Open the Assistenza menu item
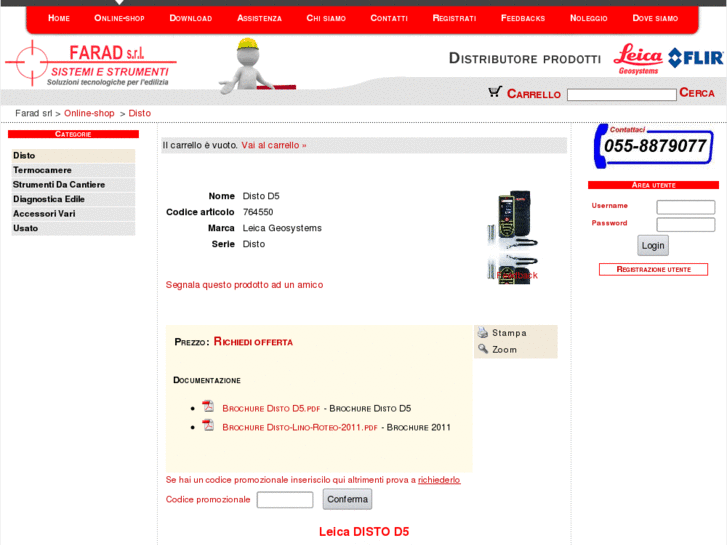727x545 pixels. pos(259,18)
